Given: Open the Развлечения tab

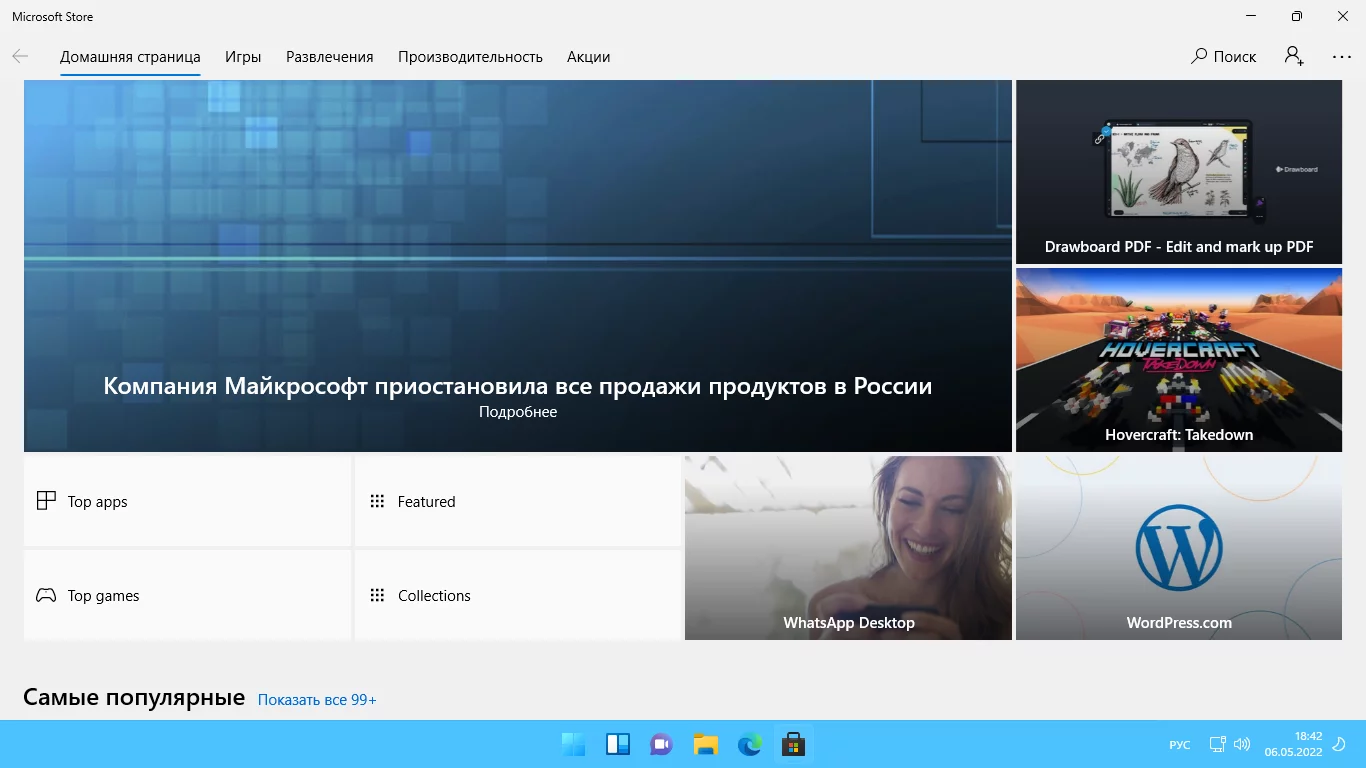Looking at the screenshot, I should [x=329, y=57].
